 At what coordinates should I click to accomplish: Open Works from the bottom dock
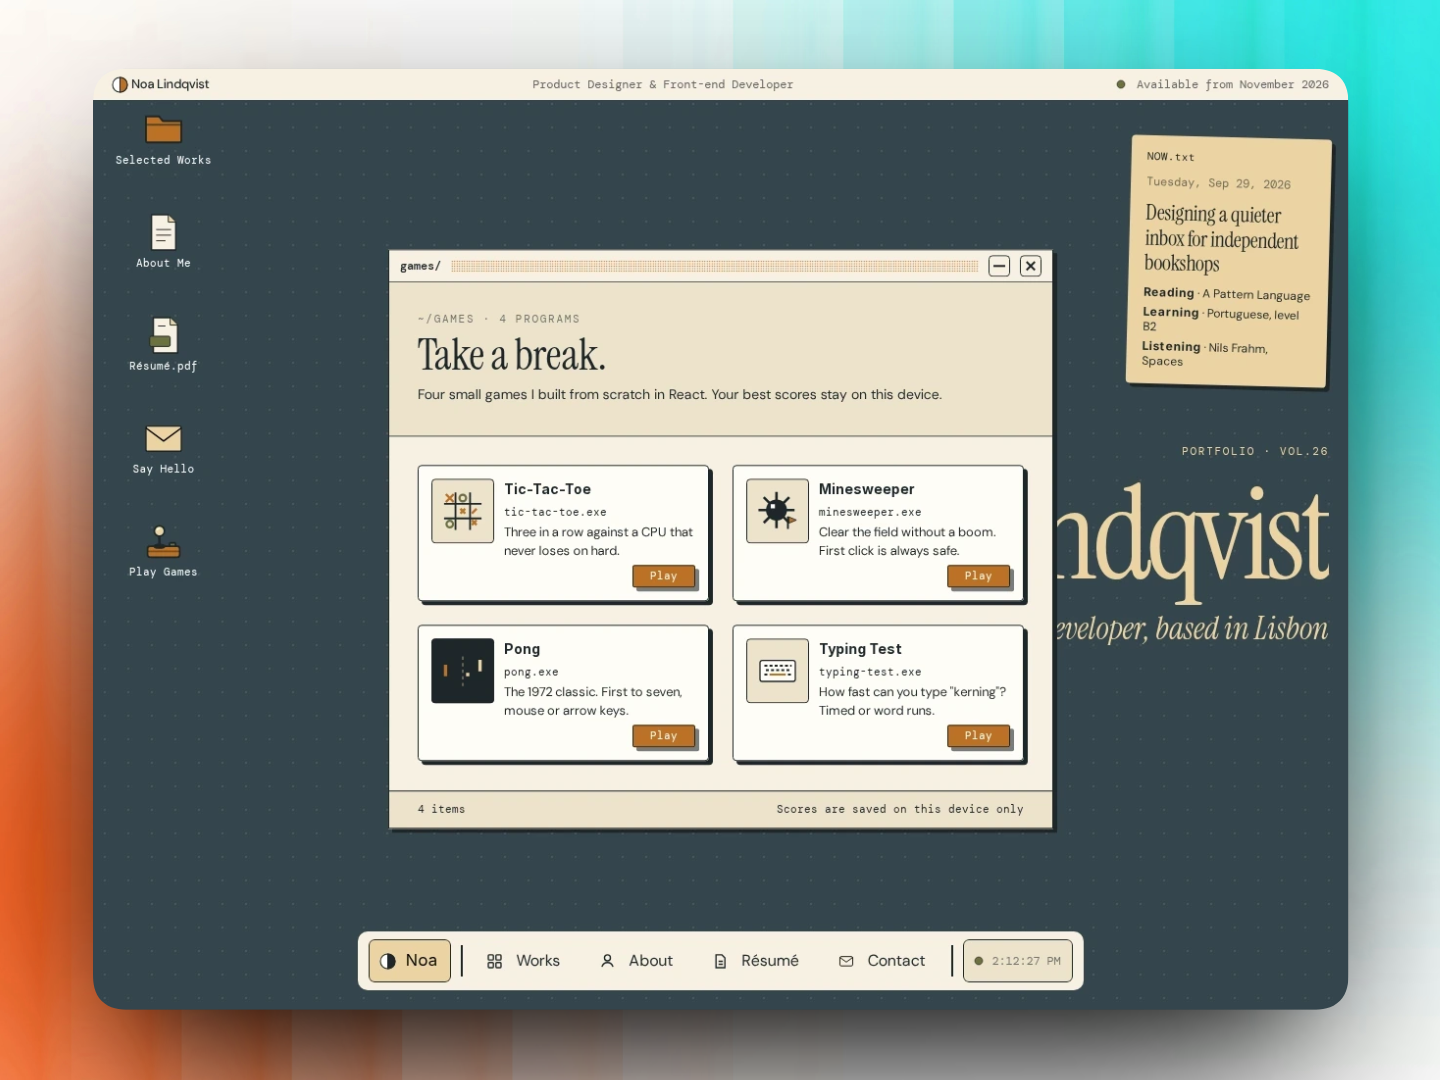coord(523,961)
